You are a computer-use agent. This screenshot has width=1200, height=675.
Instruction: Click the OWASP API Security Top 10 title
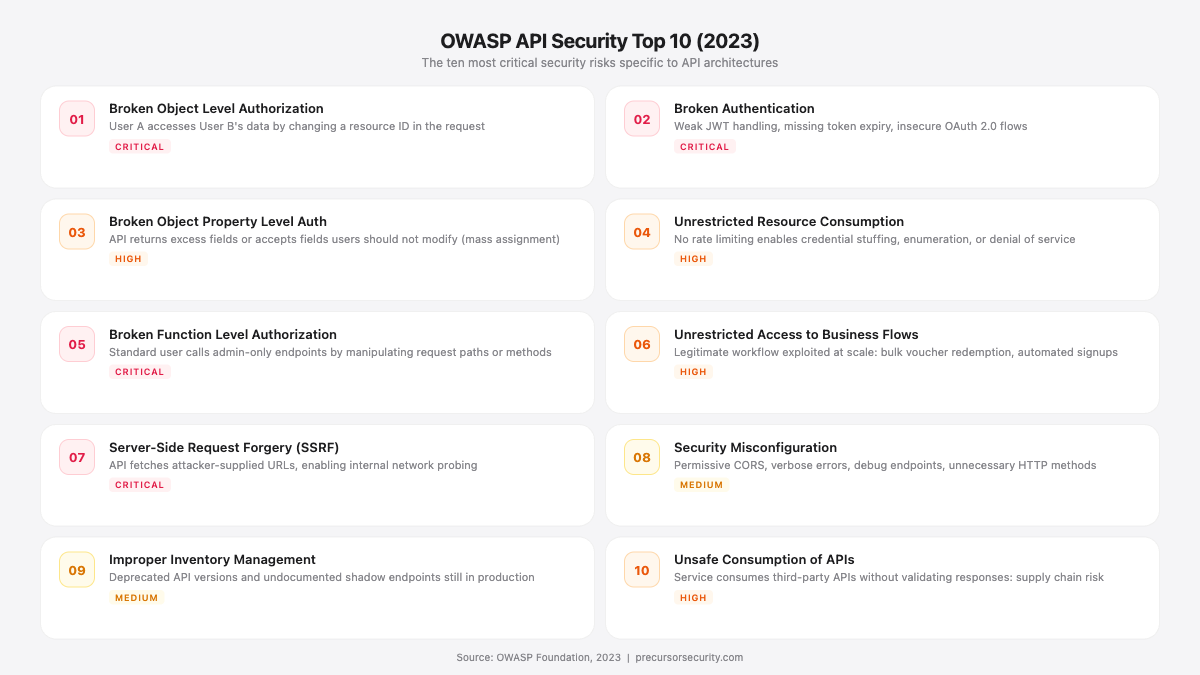pyautogui.click(x=600, y=41)
